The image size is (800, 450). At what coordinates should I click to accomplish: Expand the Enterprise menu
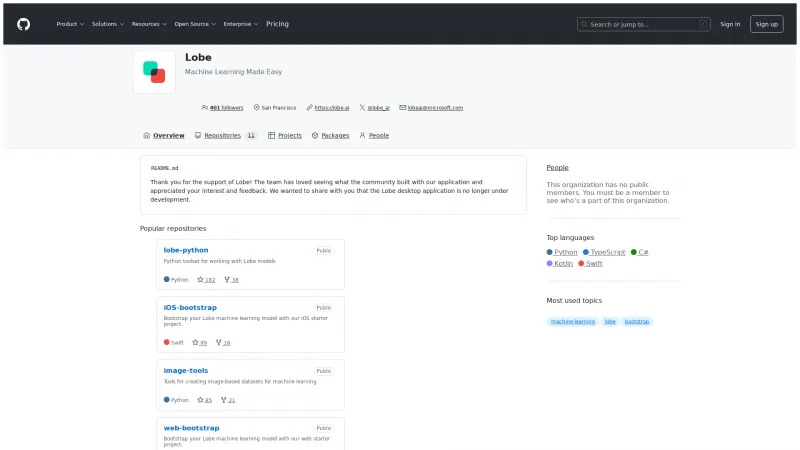coord(240,24)
